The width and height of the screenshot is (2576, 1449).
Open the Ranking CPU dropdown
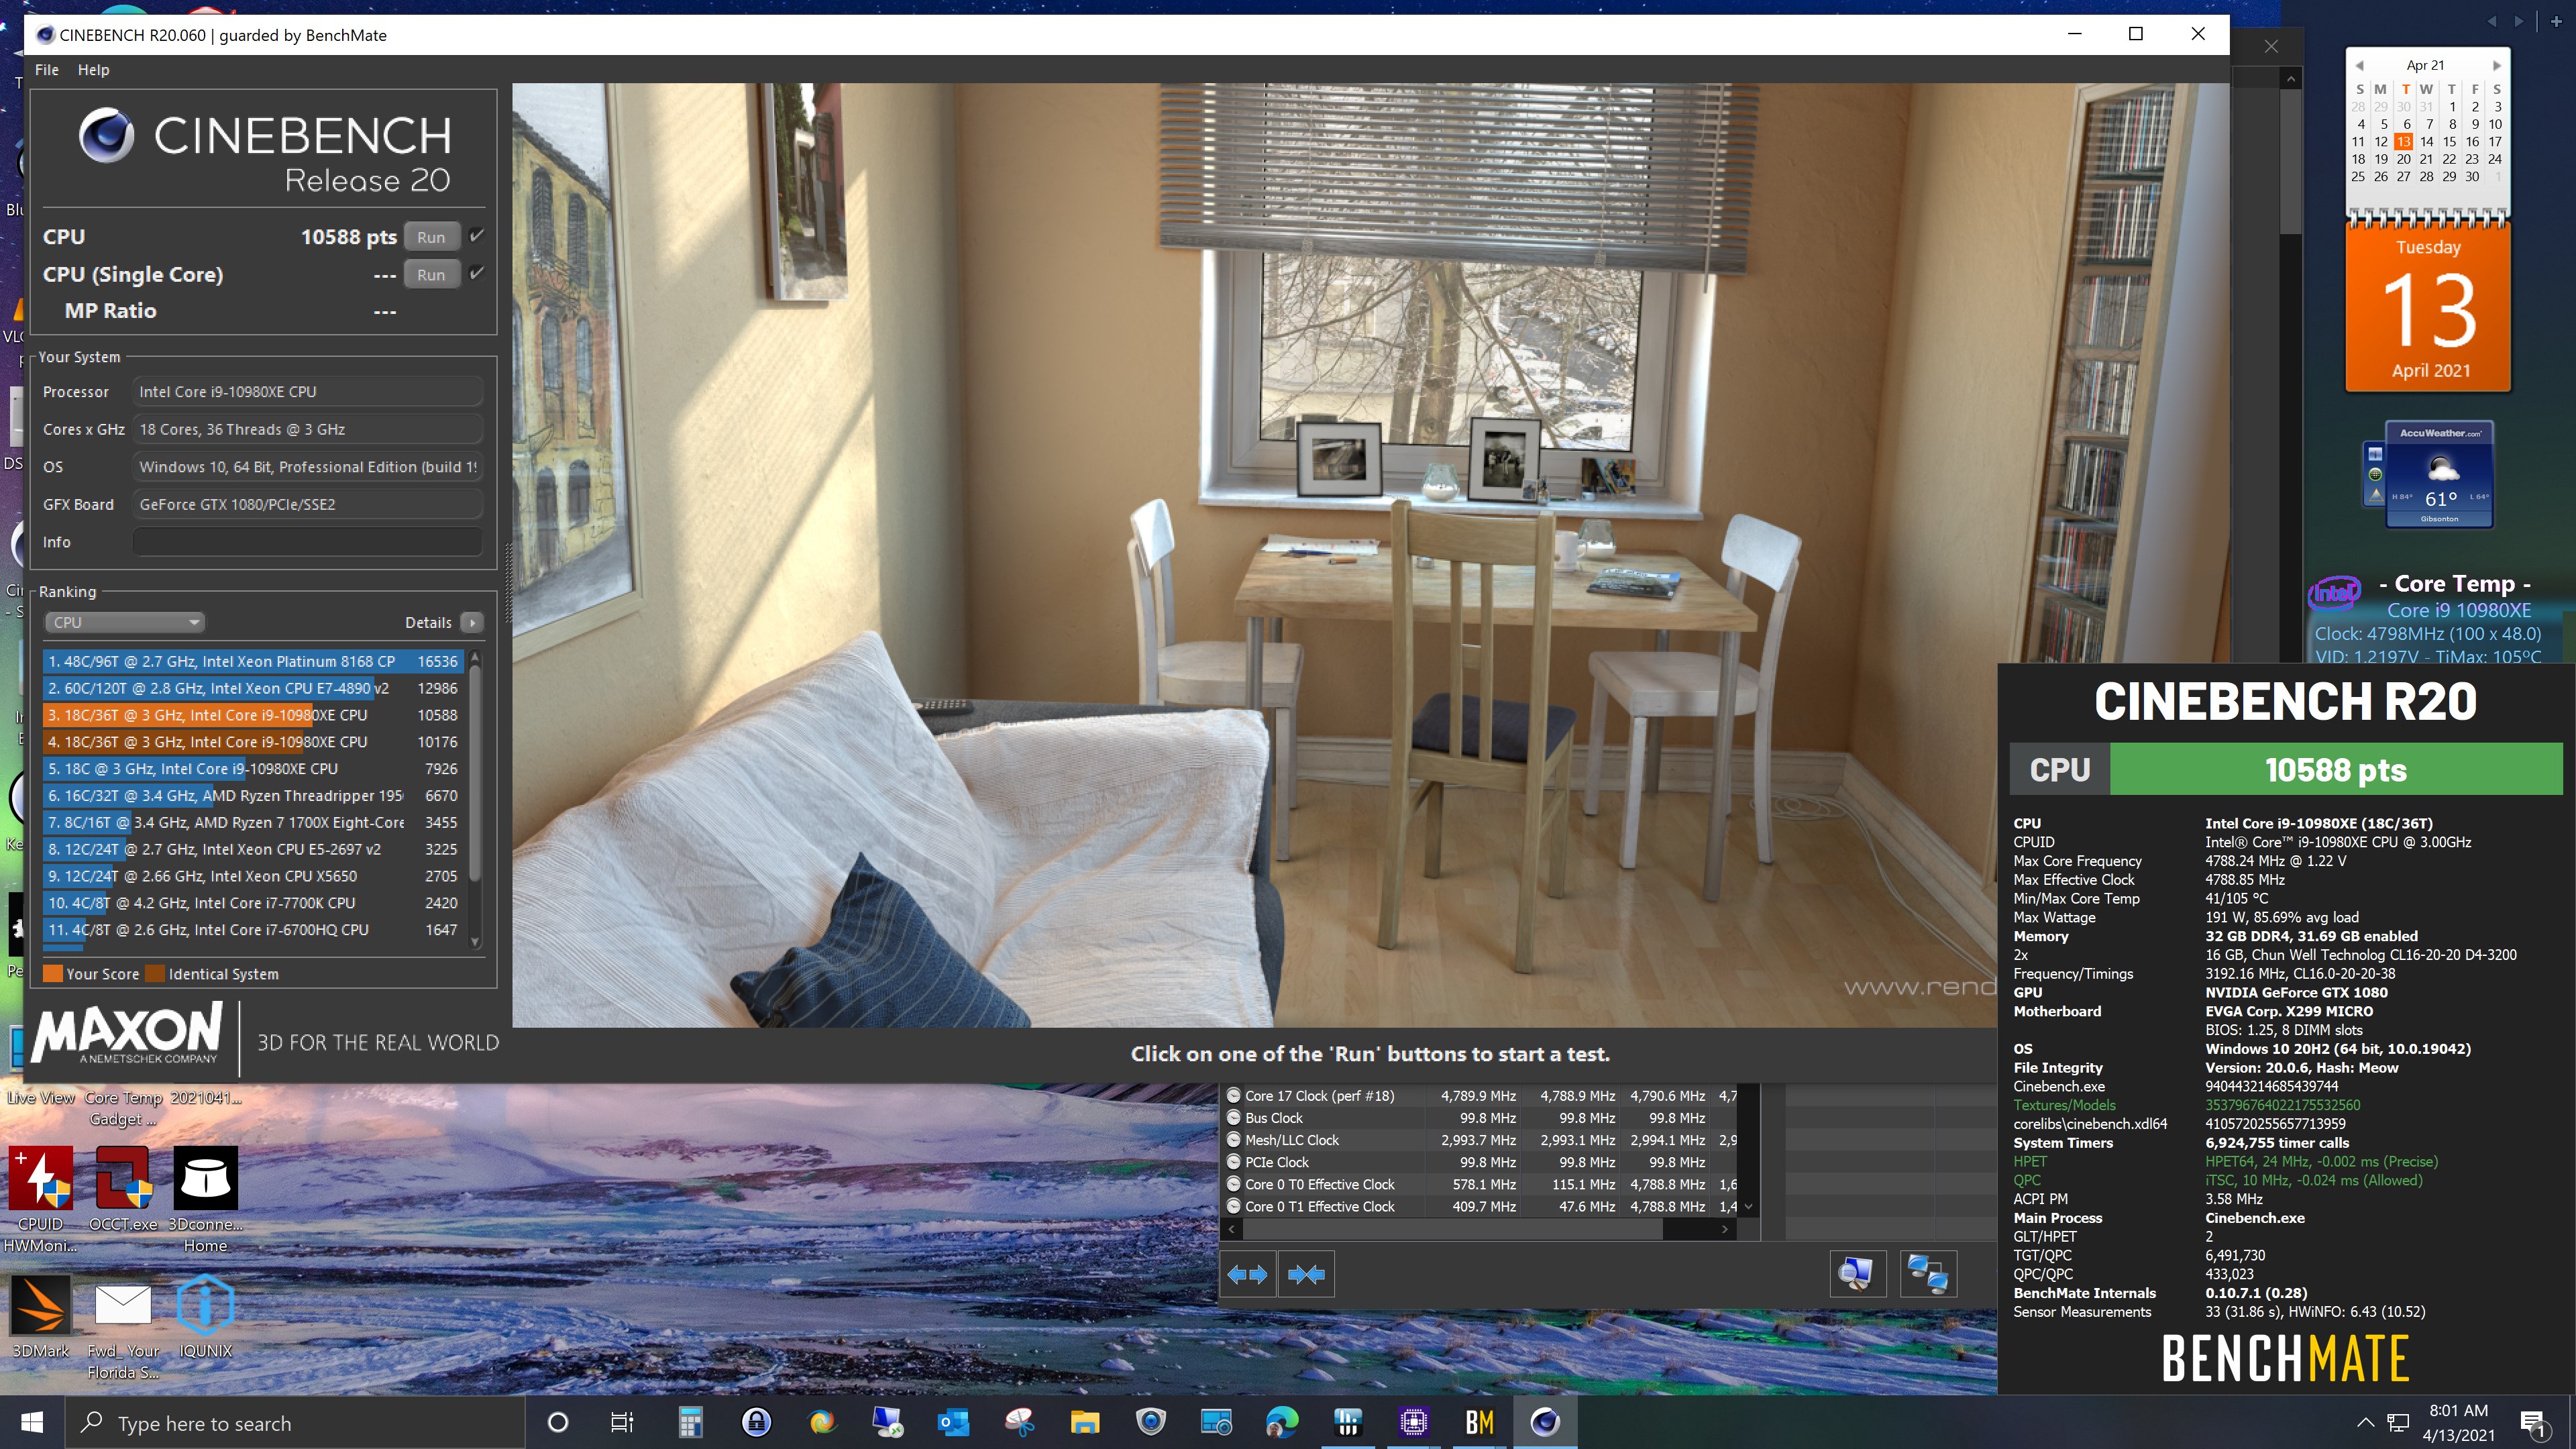pyautogui.click(x=124, y=622)
